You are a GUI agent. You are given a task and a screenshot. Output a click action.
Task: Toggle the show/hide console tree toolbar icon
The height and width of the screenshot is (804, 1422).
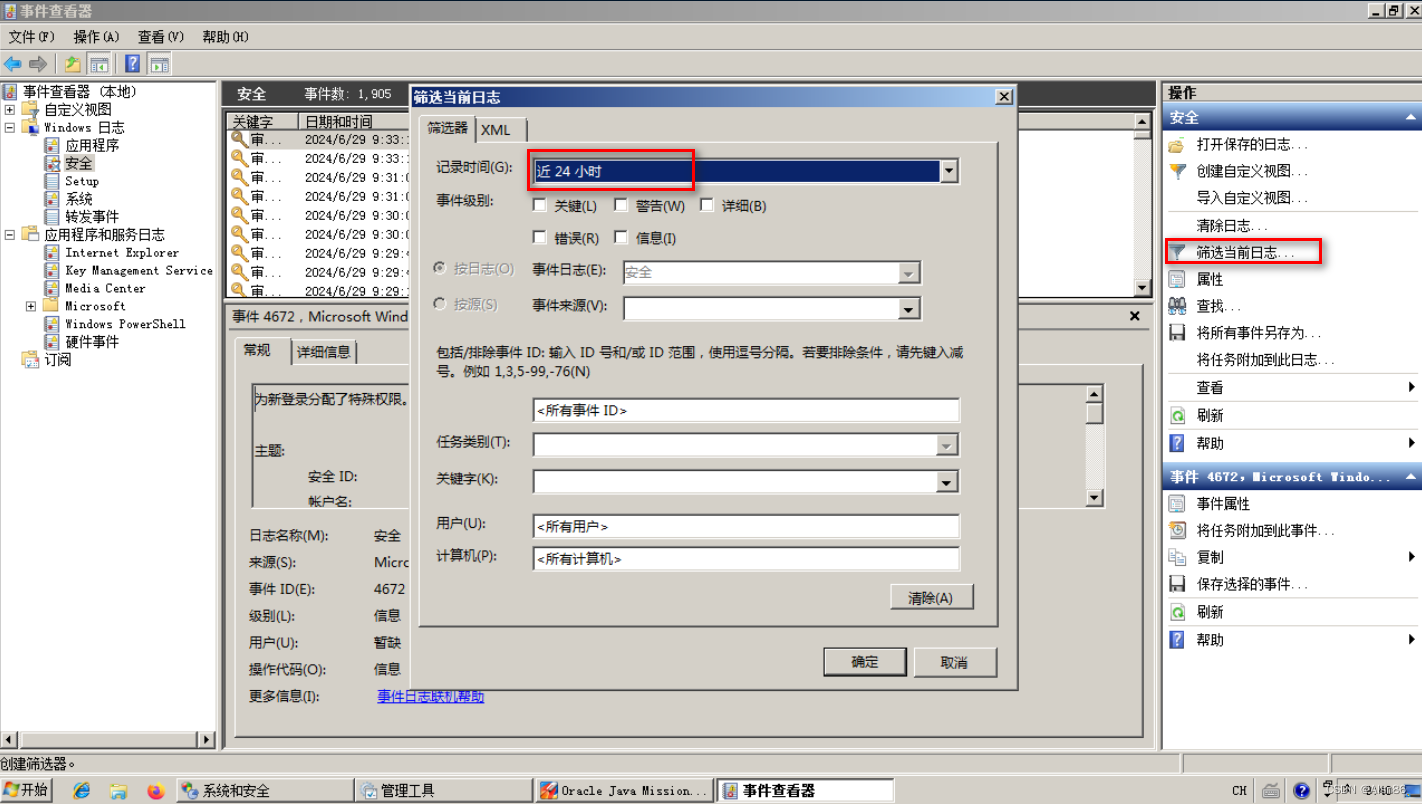tap(99, 64)
